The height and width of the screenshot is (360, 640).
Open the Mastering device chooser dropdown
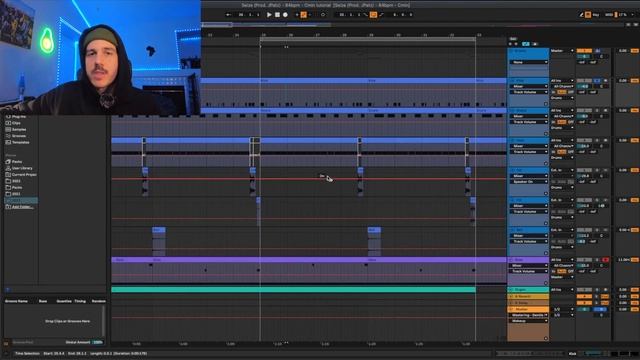coord(529,315)
